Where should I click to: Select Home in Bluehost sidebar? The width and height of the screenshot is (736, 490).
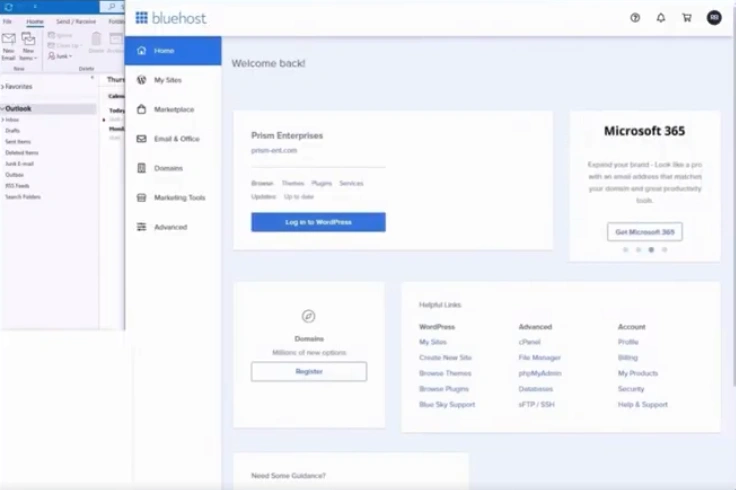pos(173,51)
